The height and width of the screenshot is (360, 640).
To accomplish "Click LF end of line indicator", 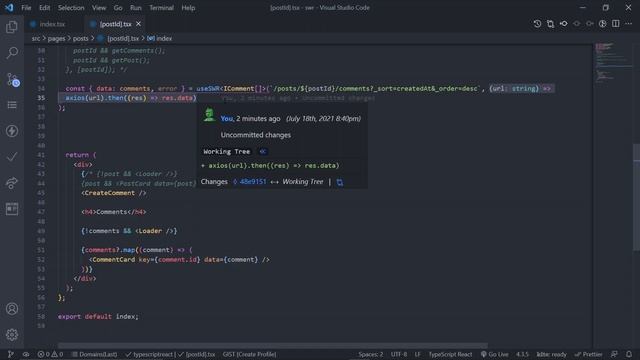I will pyautogui.click(x=418, y=354).
